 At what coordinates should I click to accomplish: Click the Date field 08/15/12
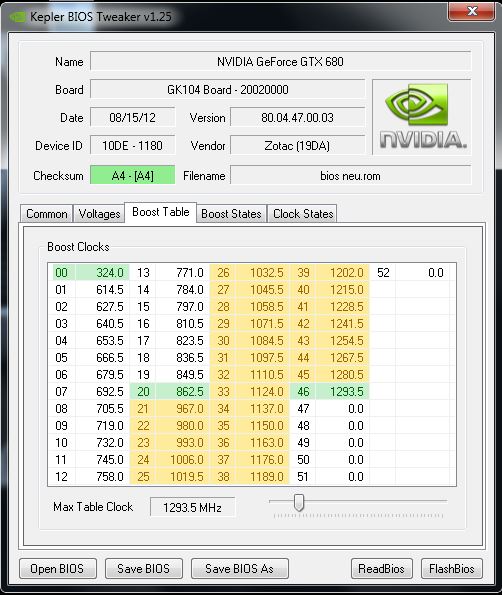coord(132,118)
